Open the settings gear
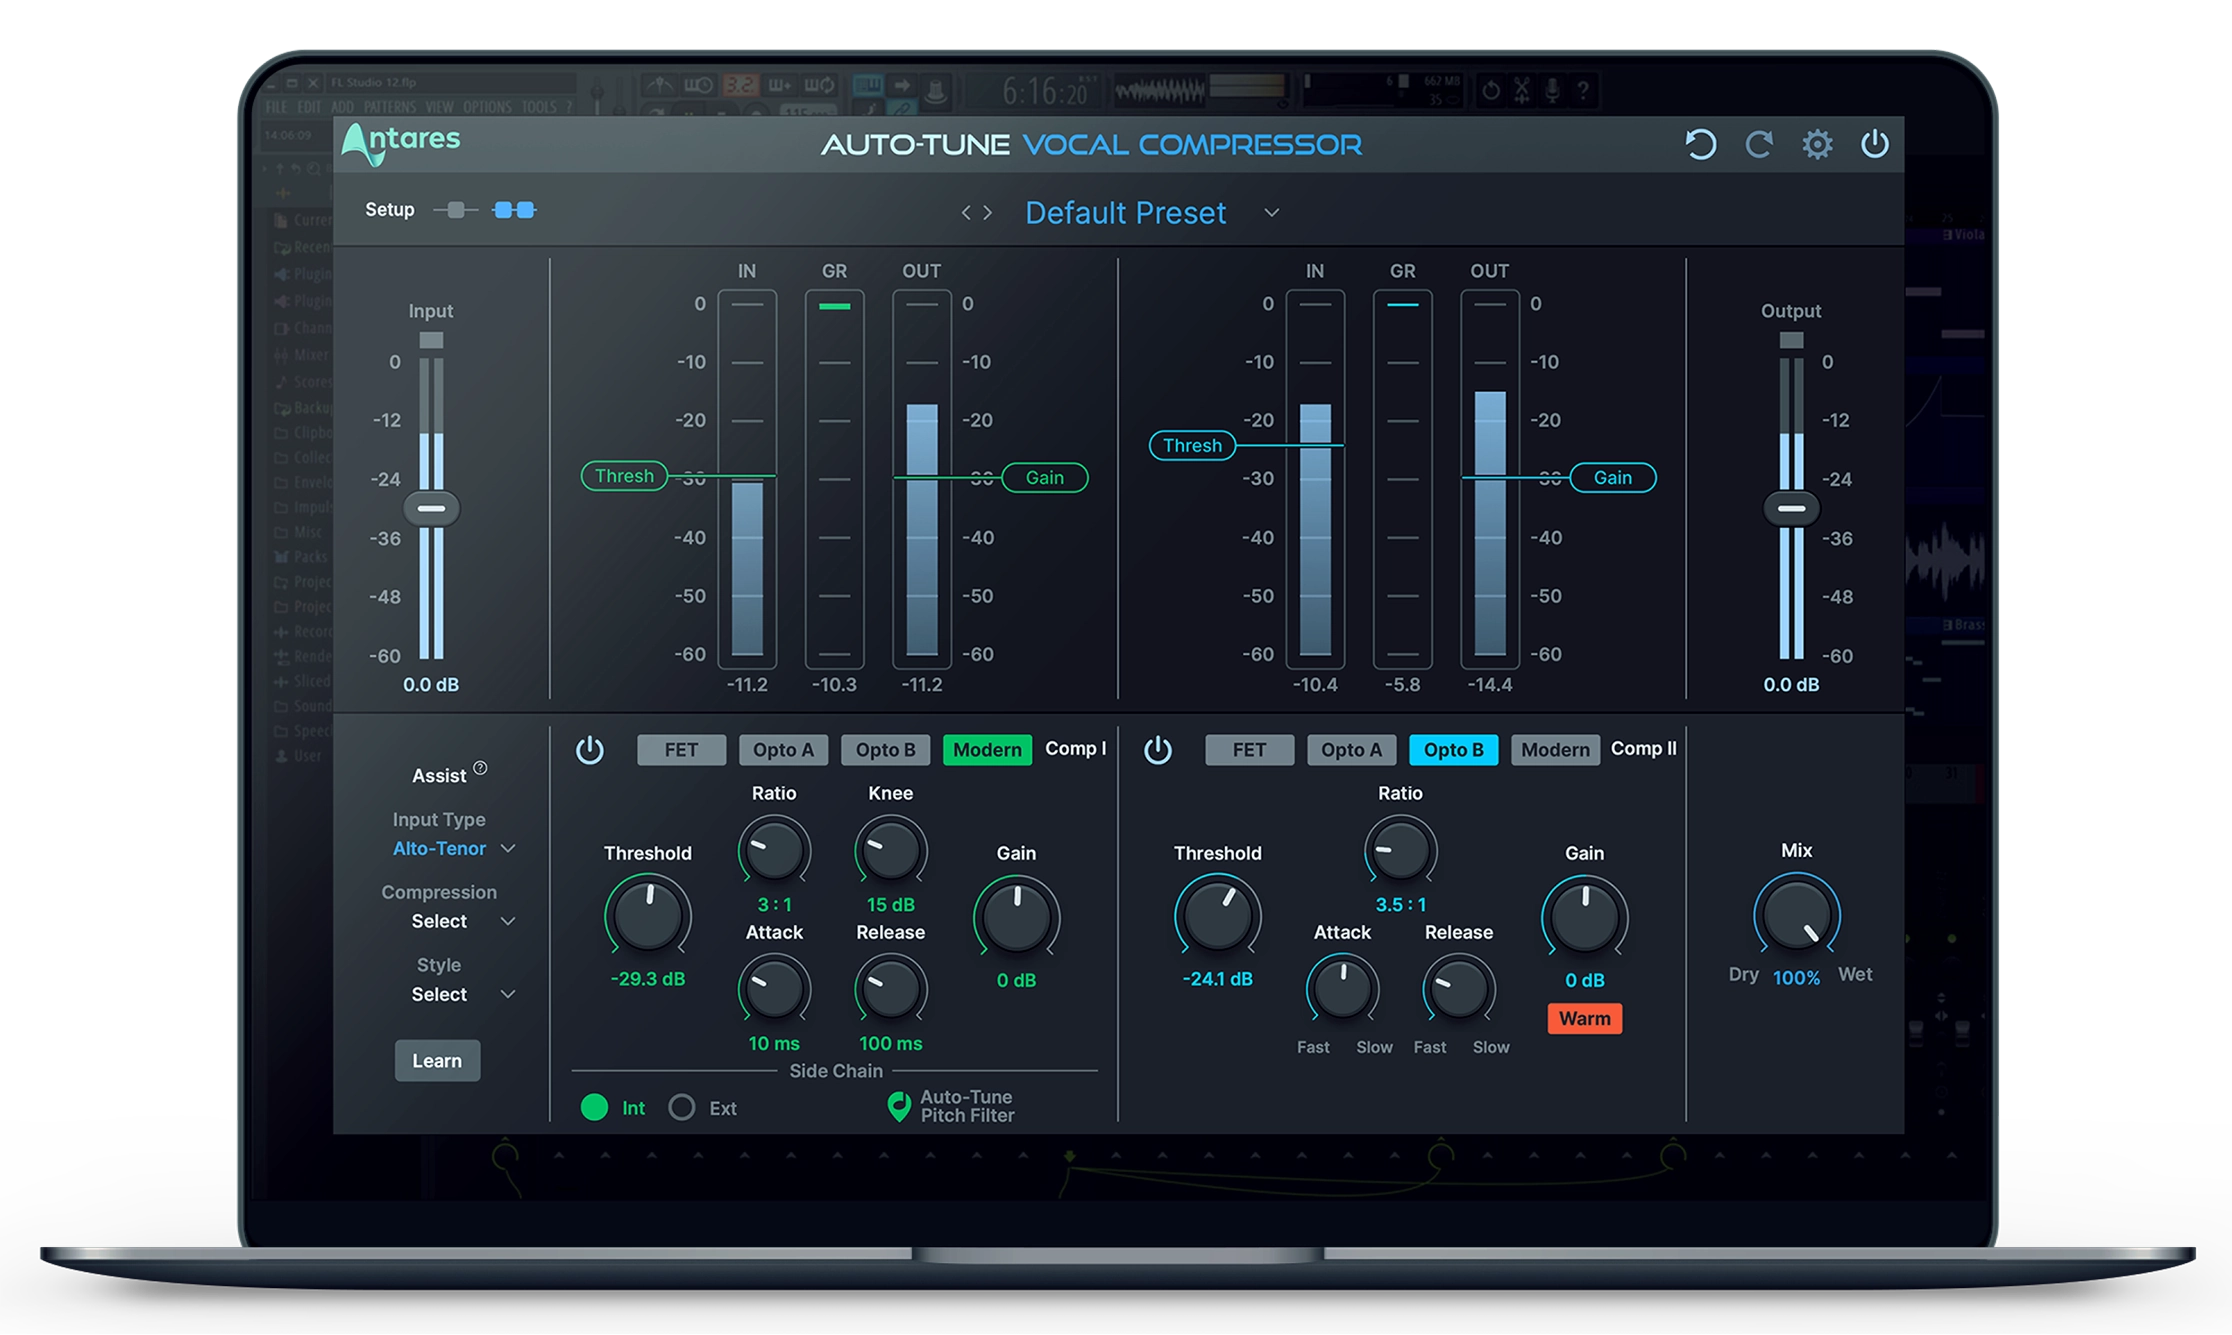 [1817, 144]
